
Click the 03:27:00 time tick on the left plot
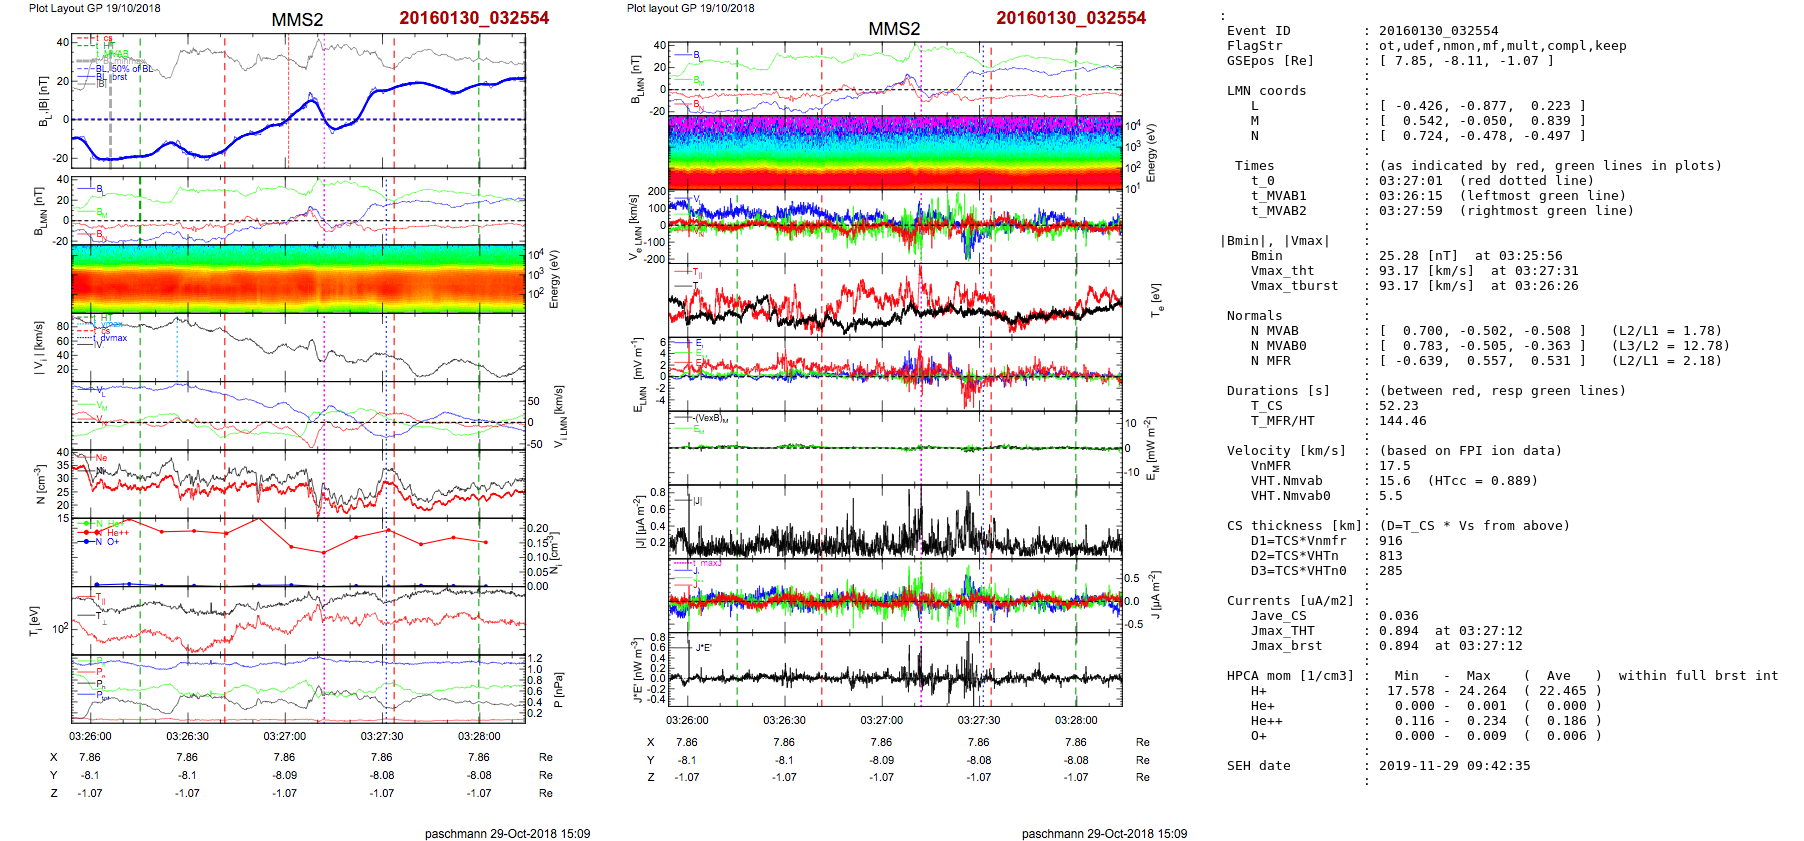point(284,736)
